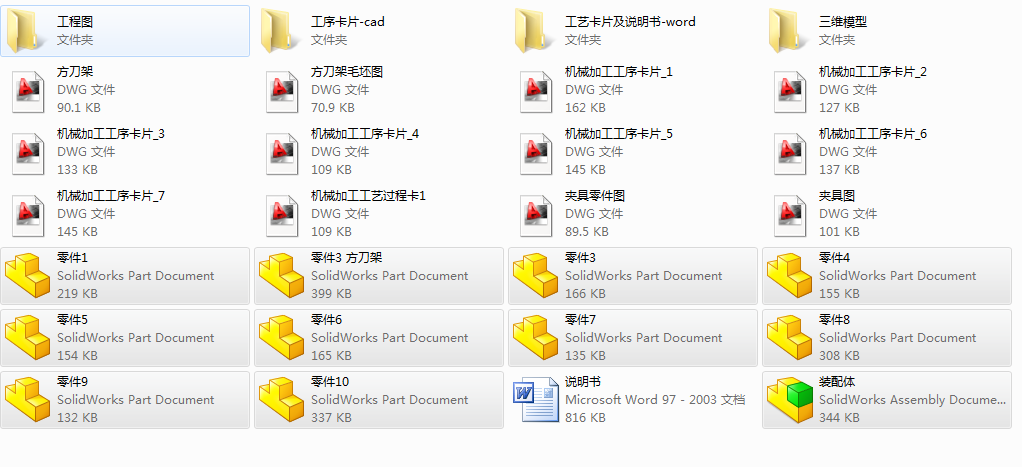Click the 89.5 KB size text
The height and width of the screenshot is (467, 1022).
(x=587, y=232)
